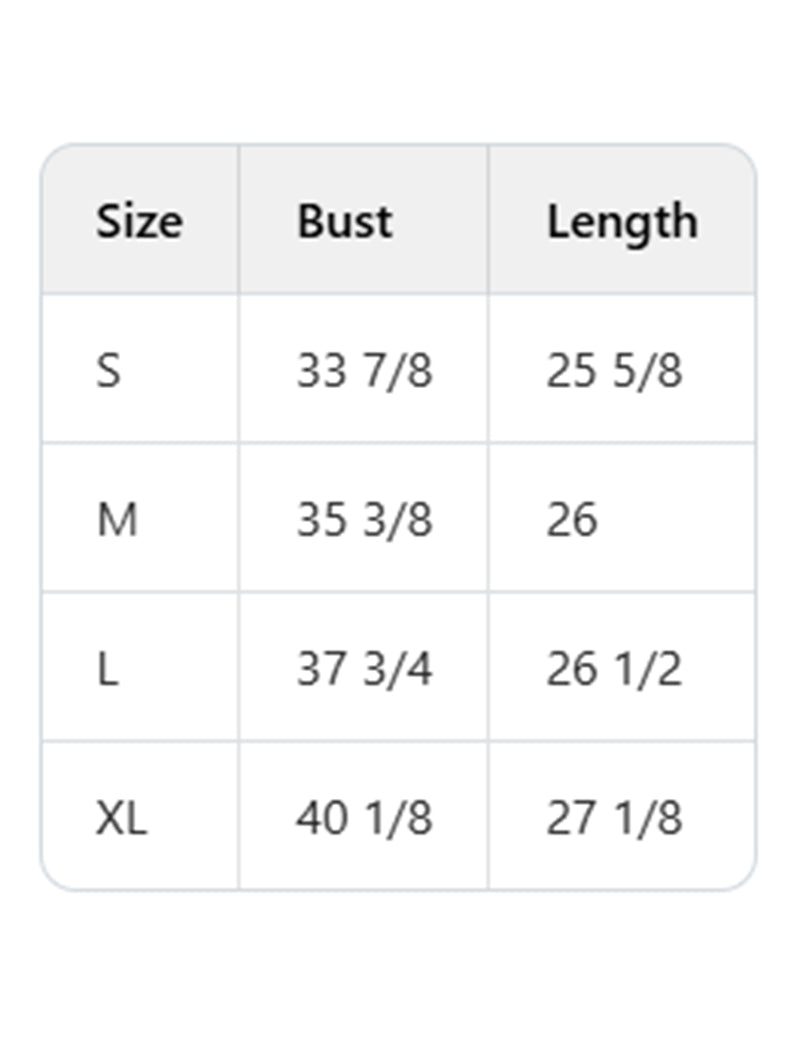The height and width of the screenshot is (1050, 800).
Task: Select the 35 3/8 bust measurement
Action: point(364,520)
